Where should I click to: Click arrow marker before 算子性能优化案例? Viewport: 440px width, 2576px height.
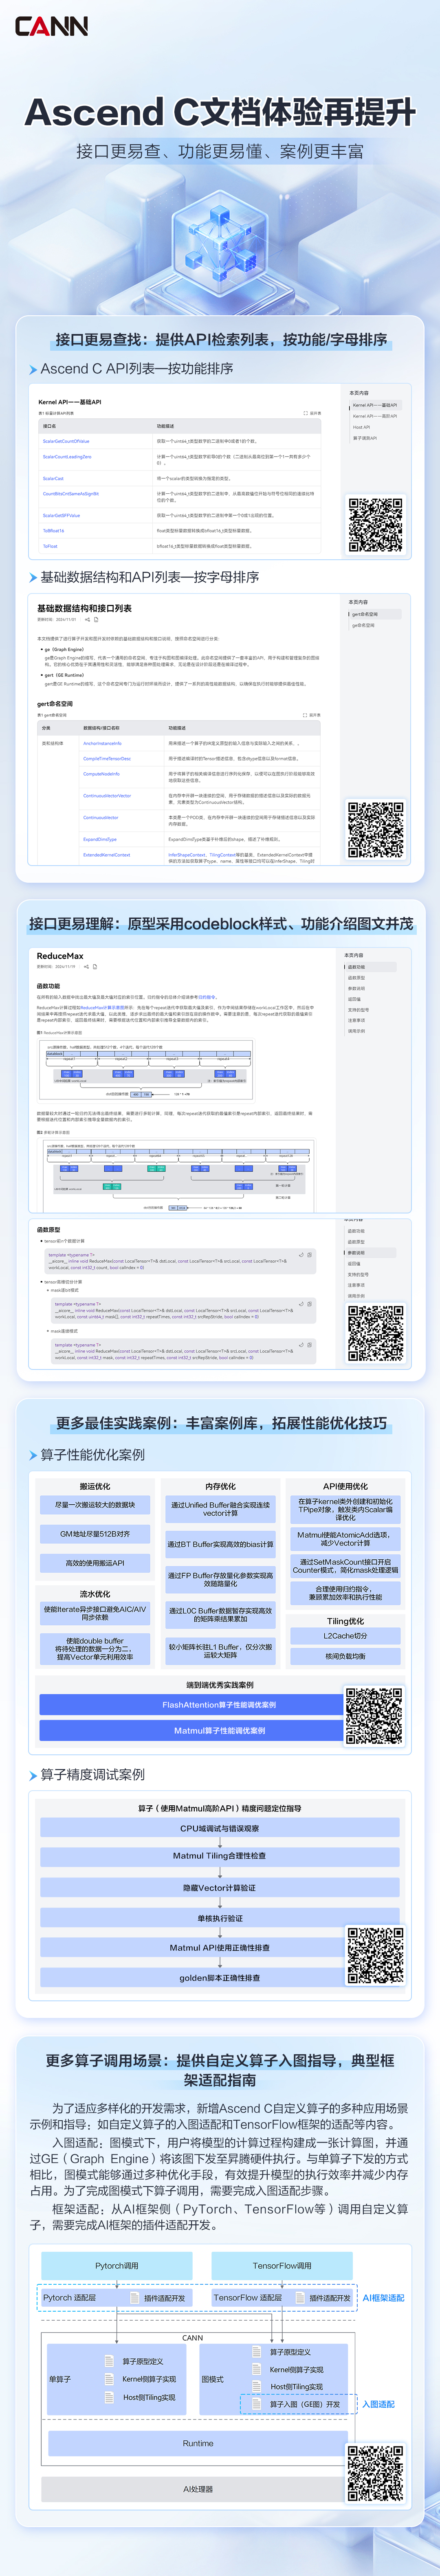(x=33, y=1455)
